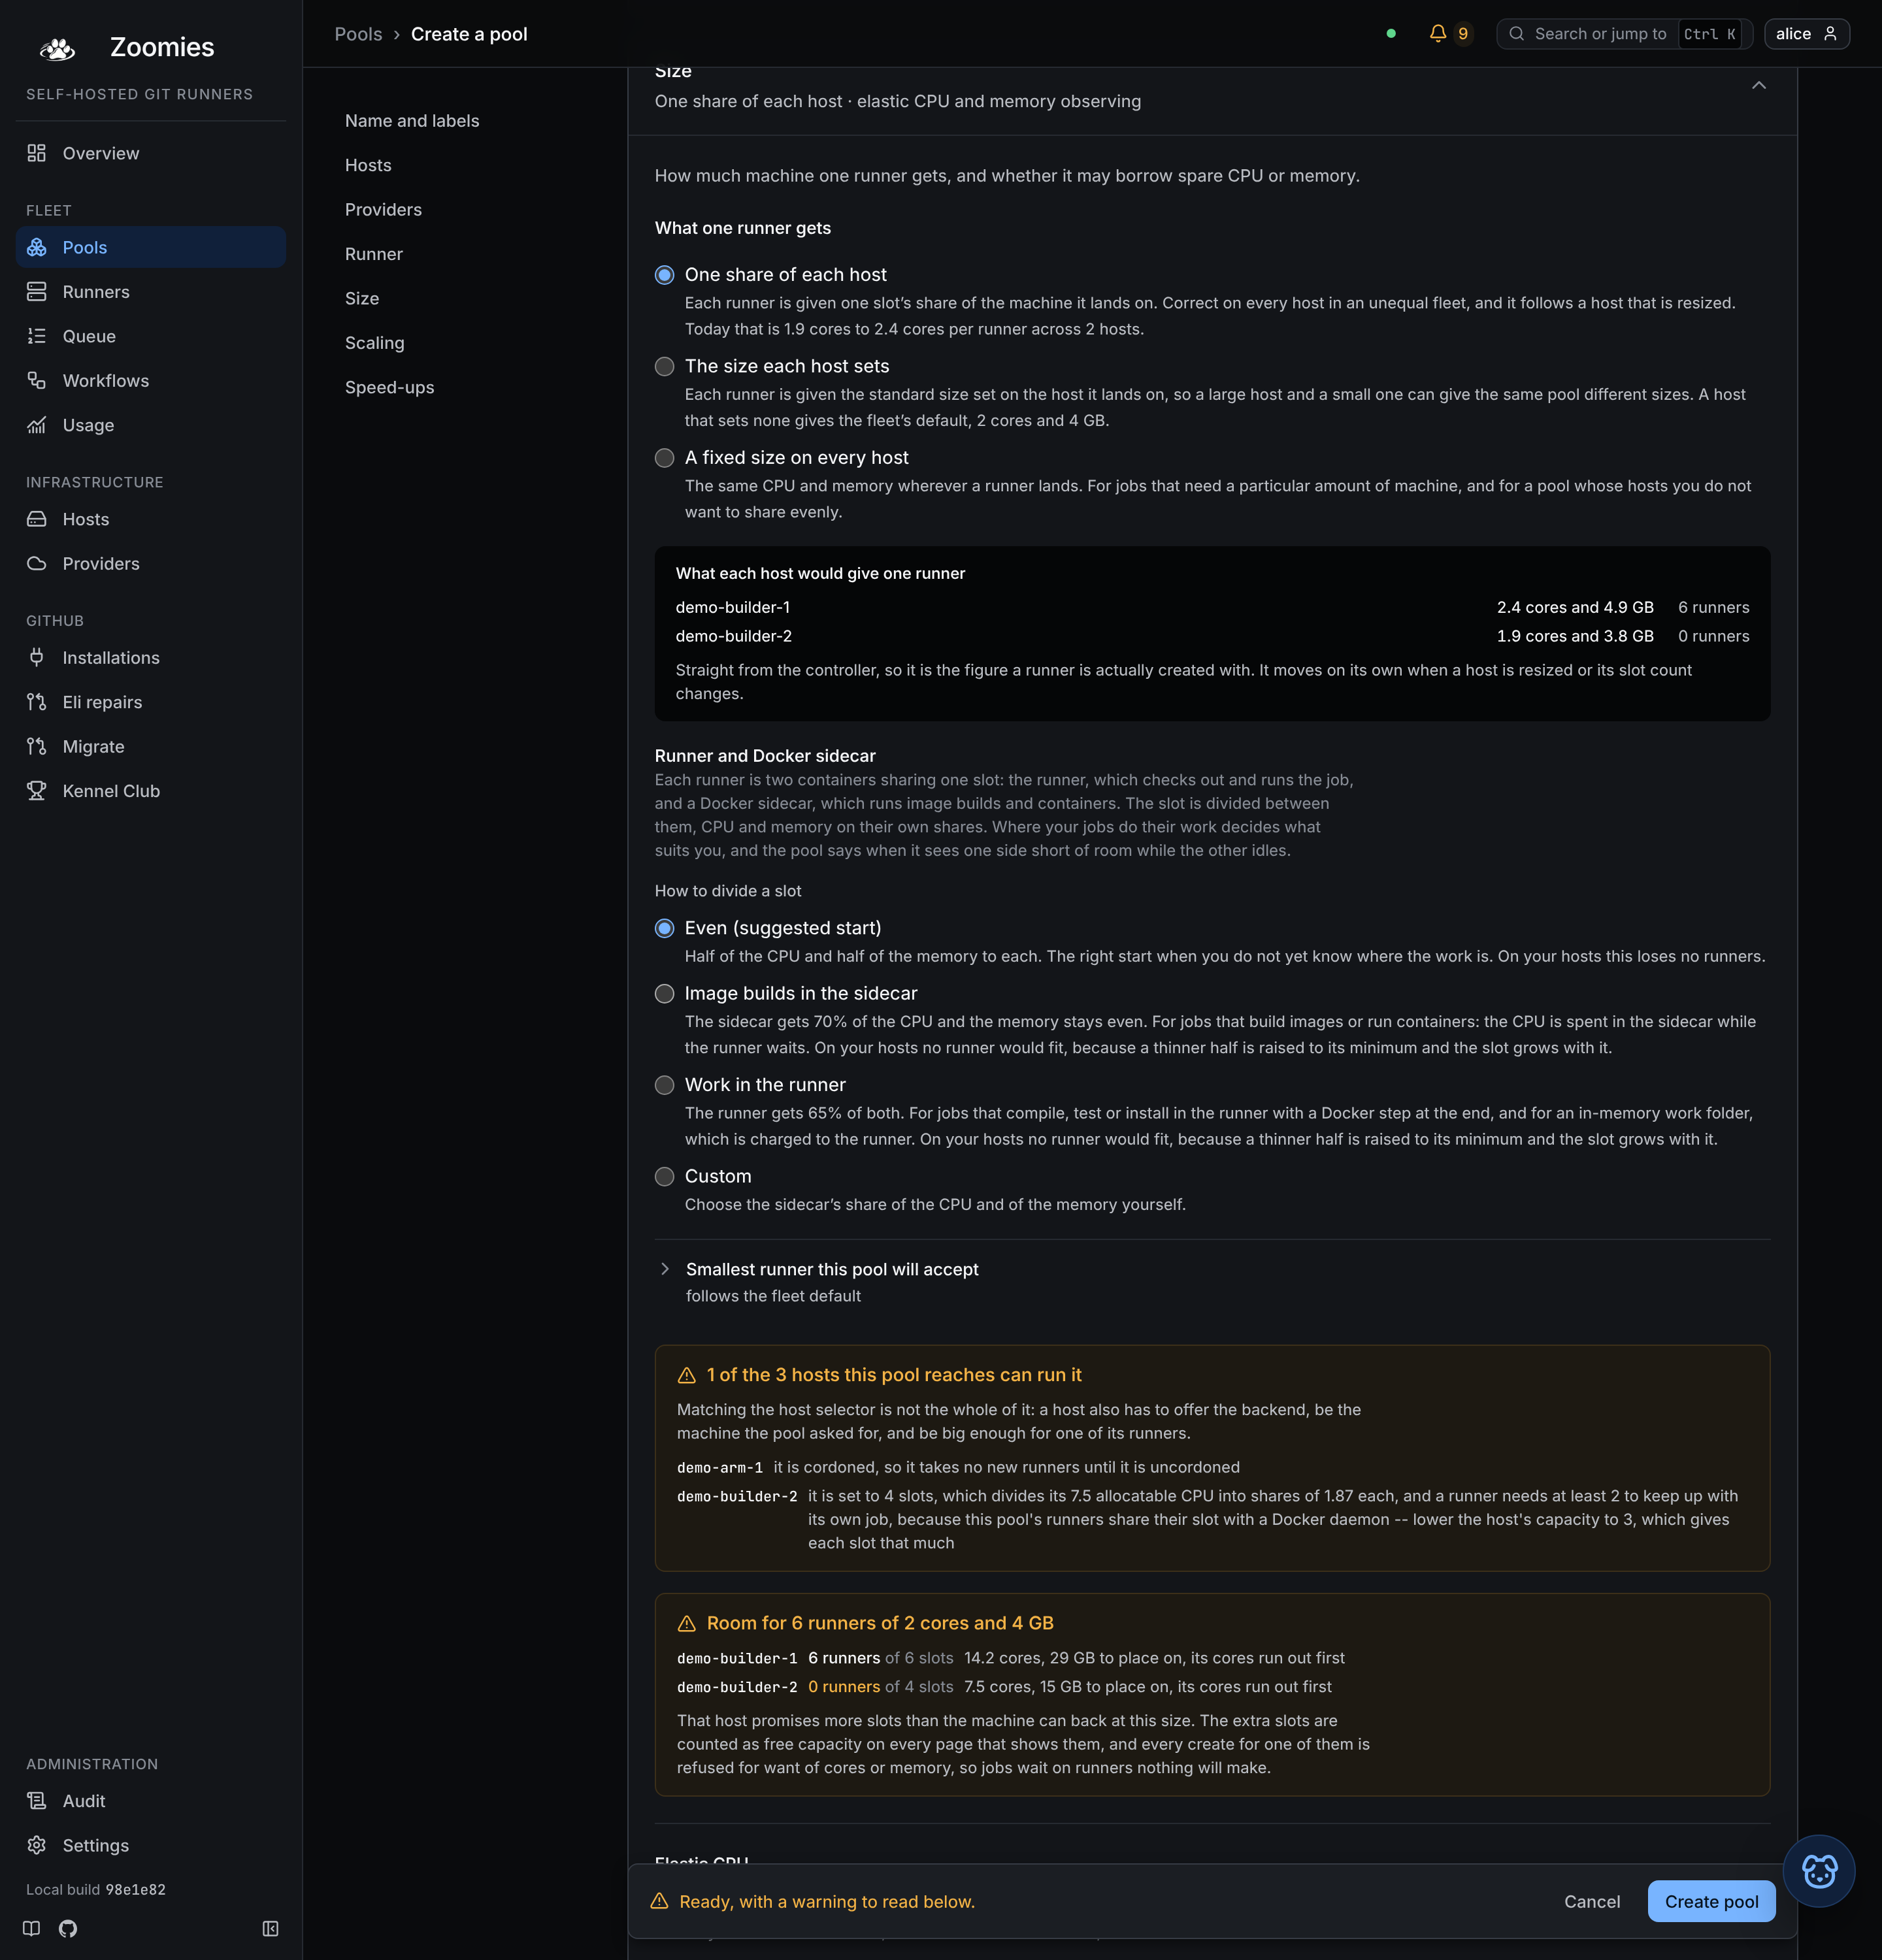Open the dog mascot assistant button

(1819, 1871)
